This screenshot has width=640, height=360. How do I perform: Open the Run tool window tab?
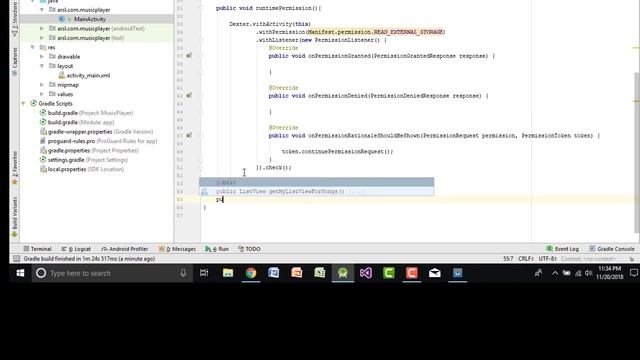[x=217, y=249]
